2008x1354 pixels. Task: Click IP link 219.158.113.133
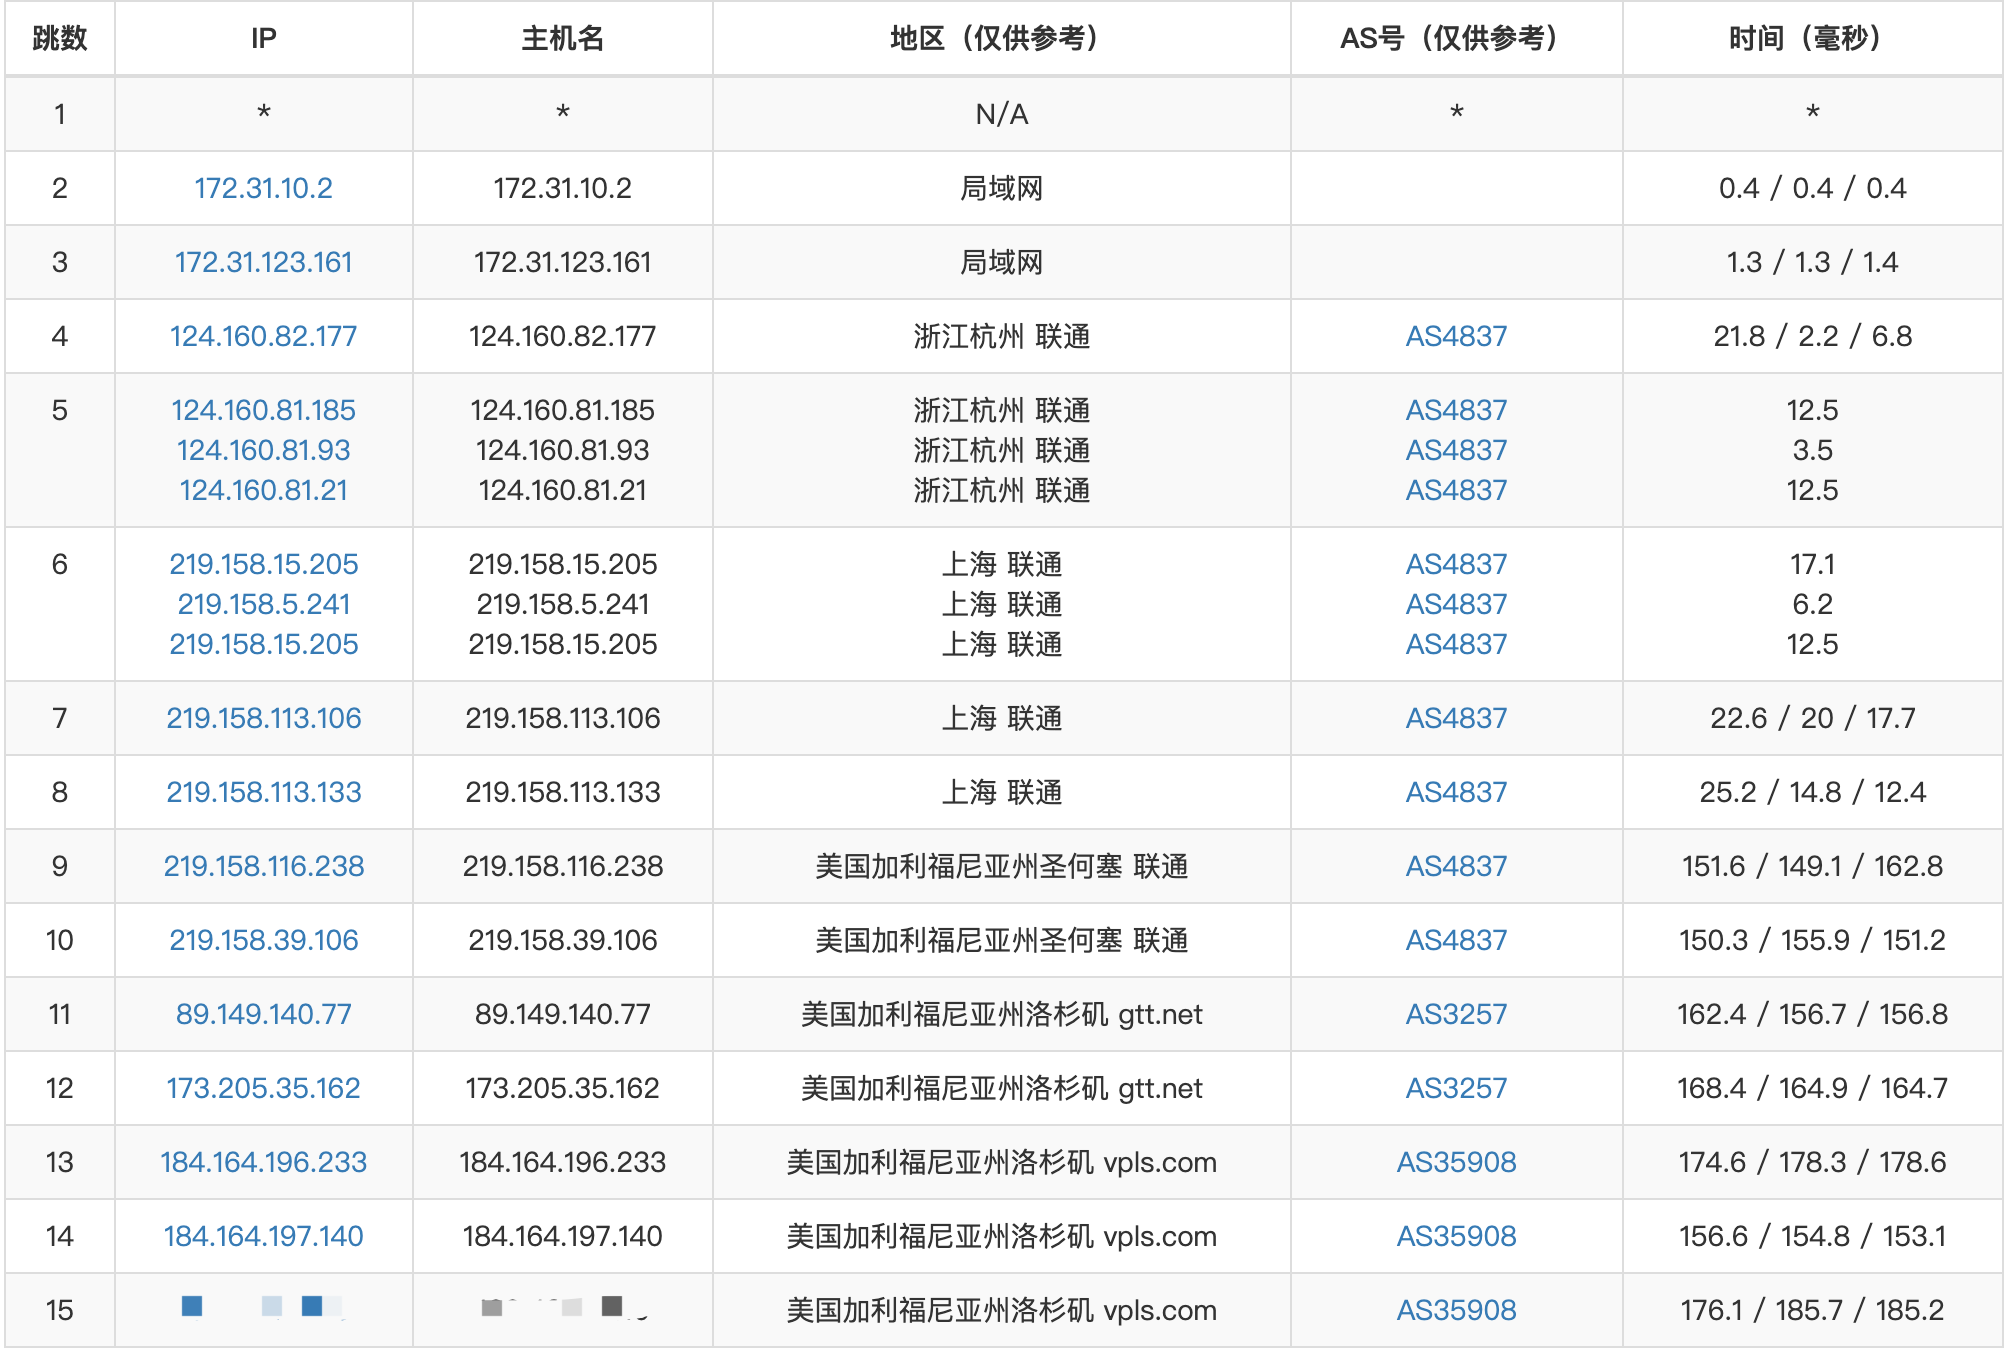[x=263, y=792]
